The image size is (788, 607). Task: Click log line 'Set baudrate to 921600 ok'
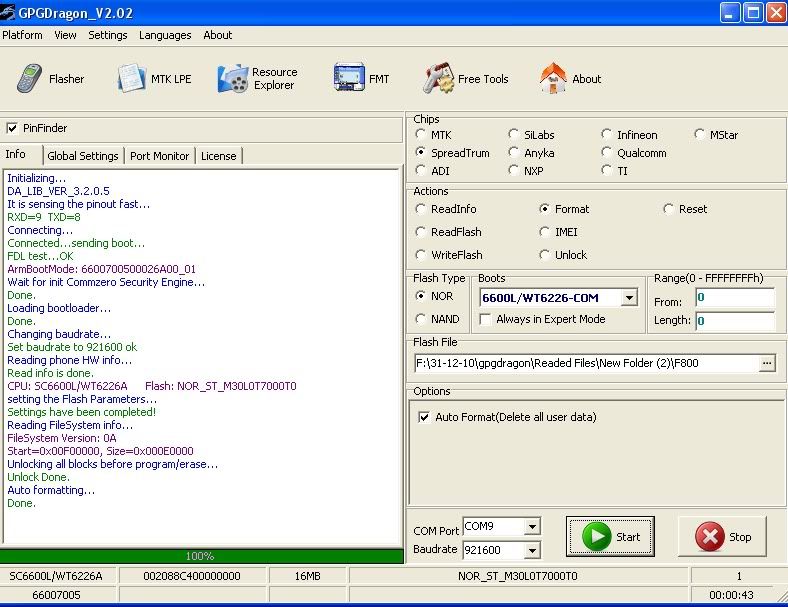(x=72, y=347)
